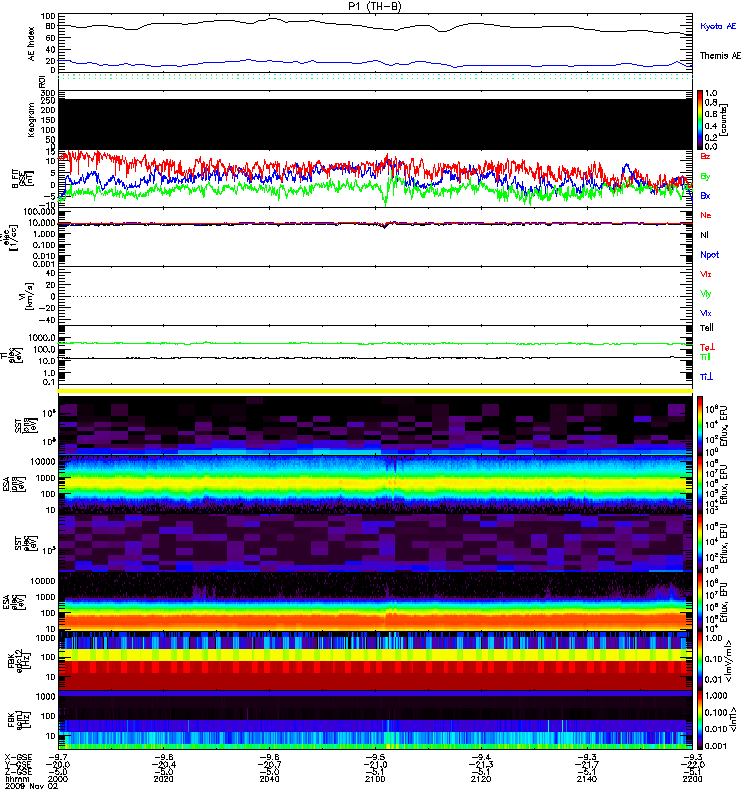Click the 2040 time tick label
This screenshot has width=750, height=800.
tap(269, 779)
